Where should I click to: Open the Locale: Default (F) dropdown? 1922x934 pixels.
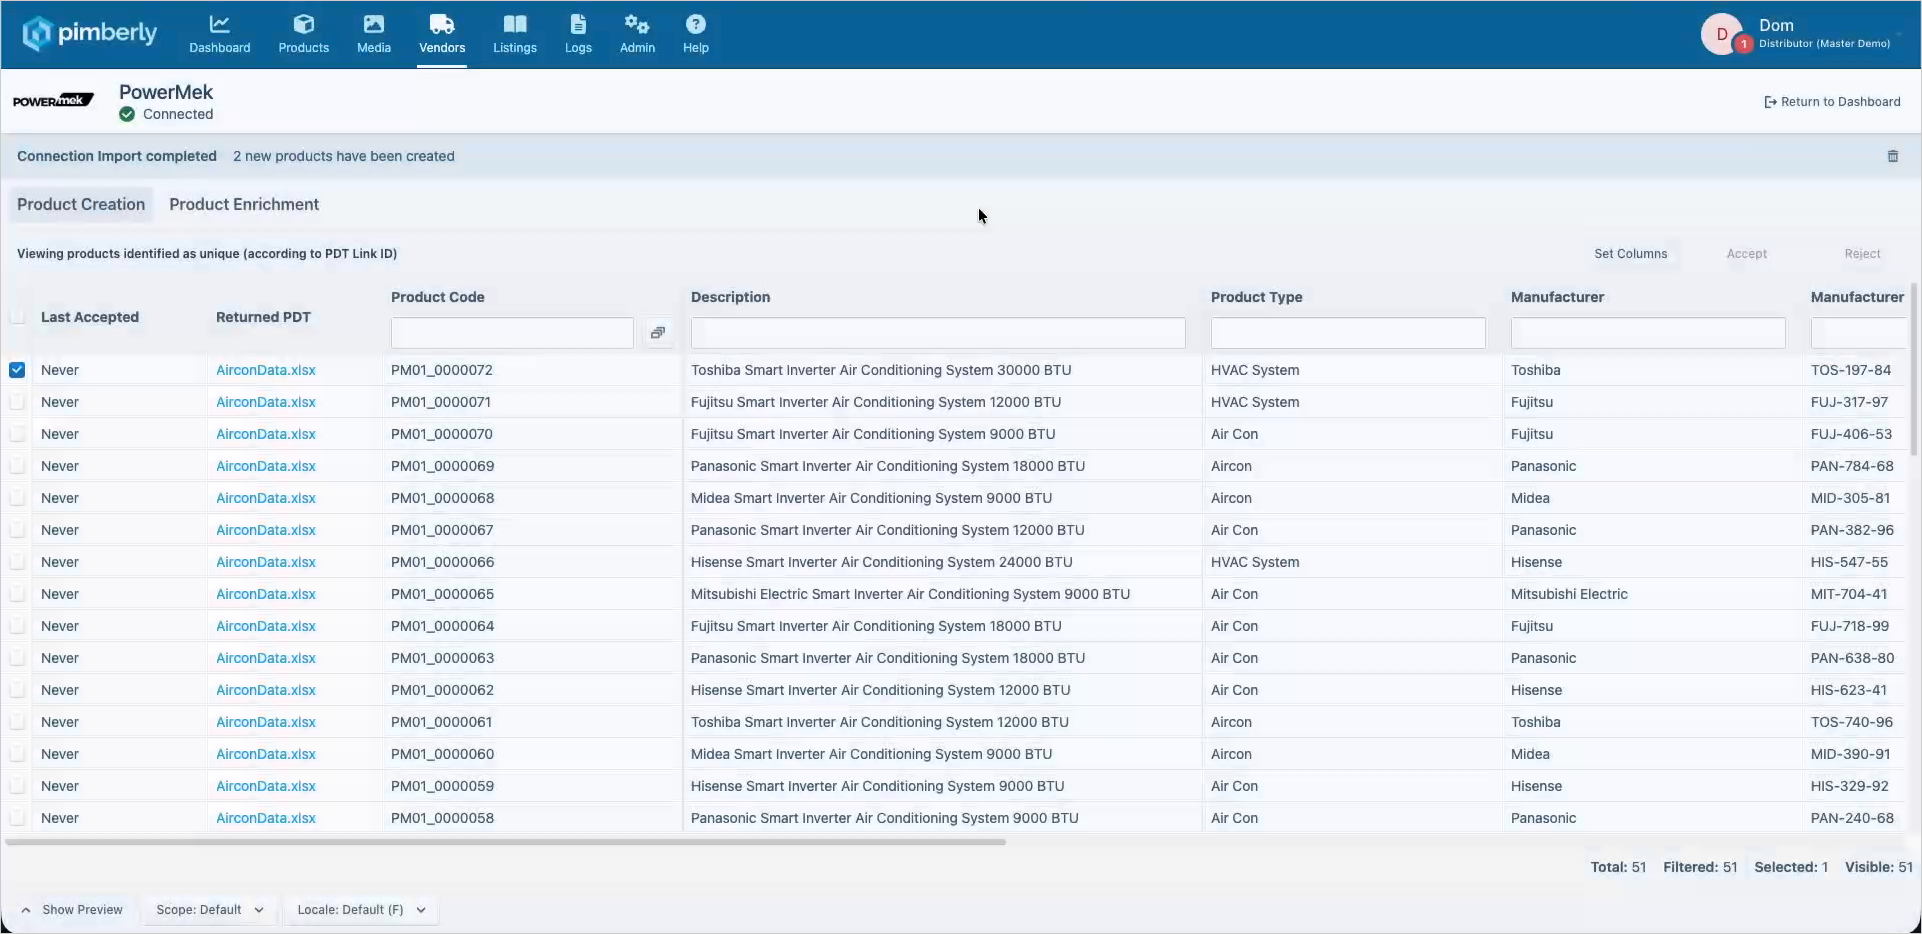point(361,910)
